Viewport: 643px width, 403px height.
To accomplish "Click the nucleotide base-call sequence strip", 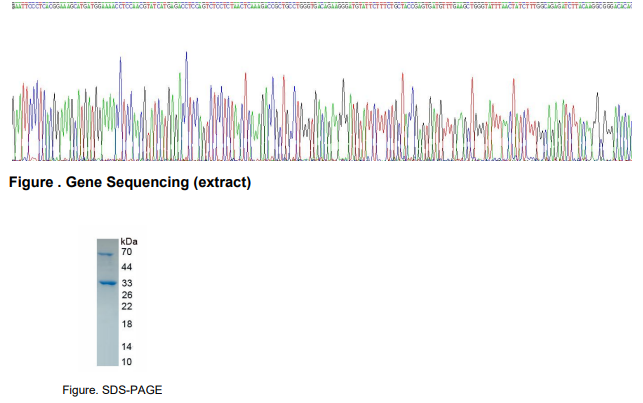I will point(322,7).
